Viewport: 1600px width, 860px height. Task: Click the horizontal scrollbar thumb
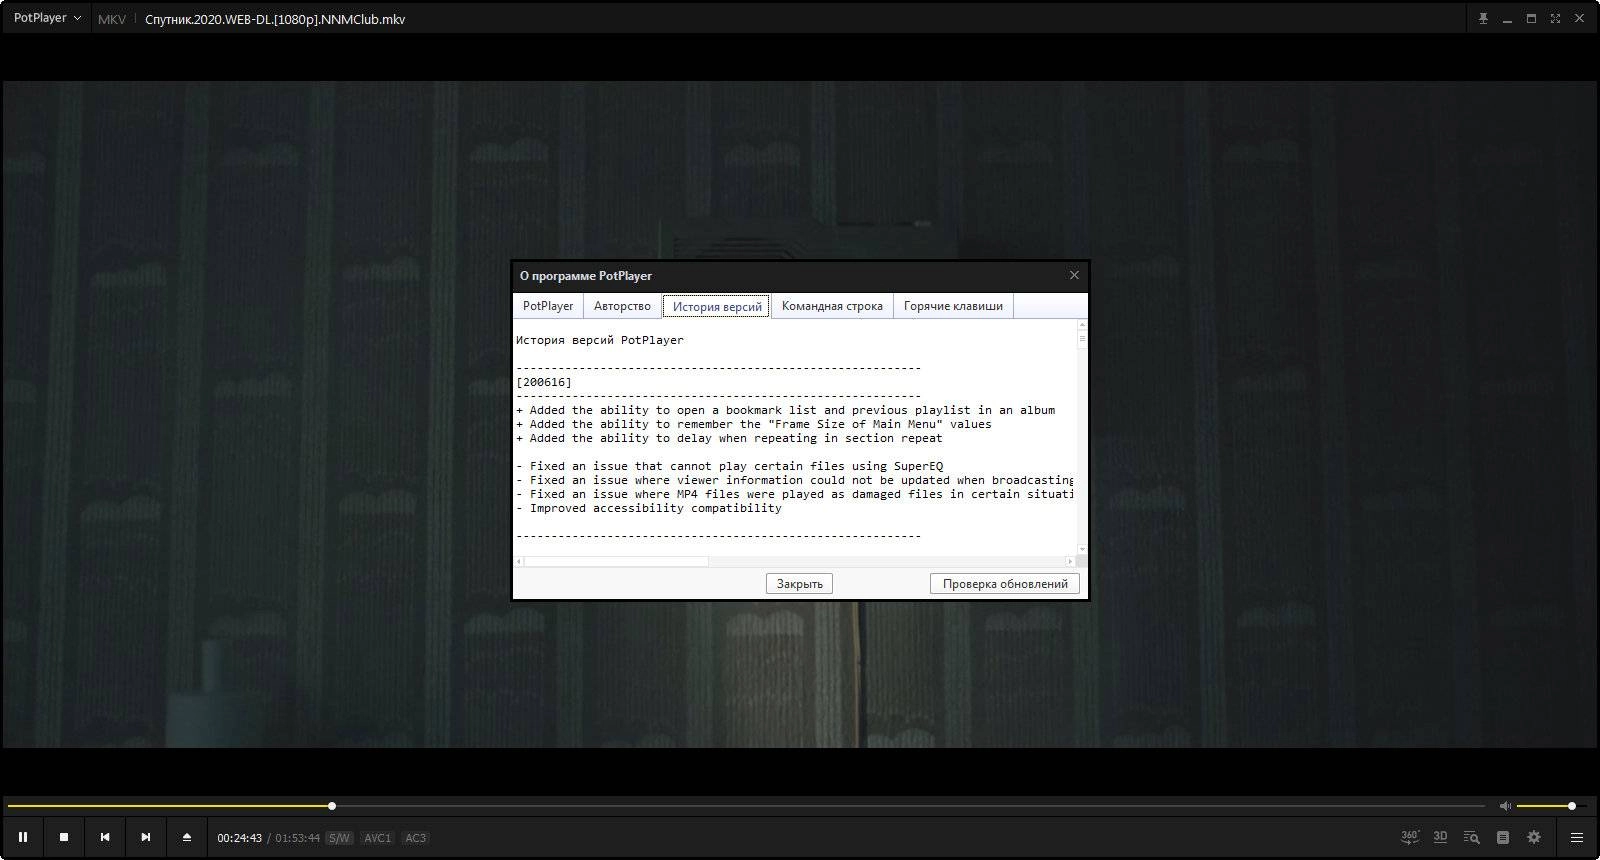pos(616,561)
